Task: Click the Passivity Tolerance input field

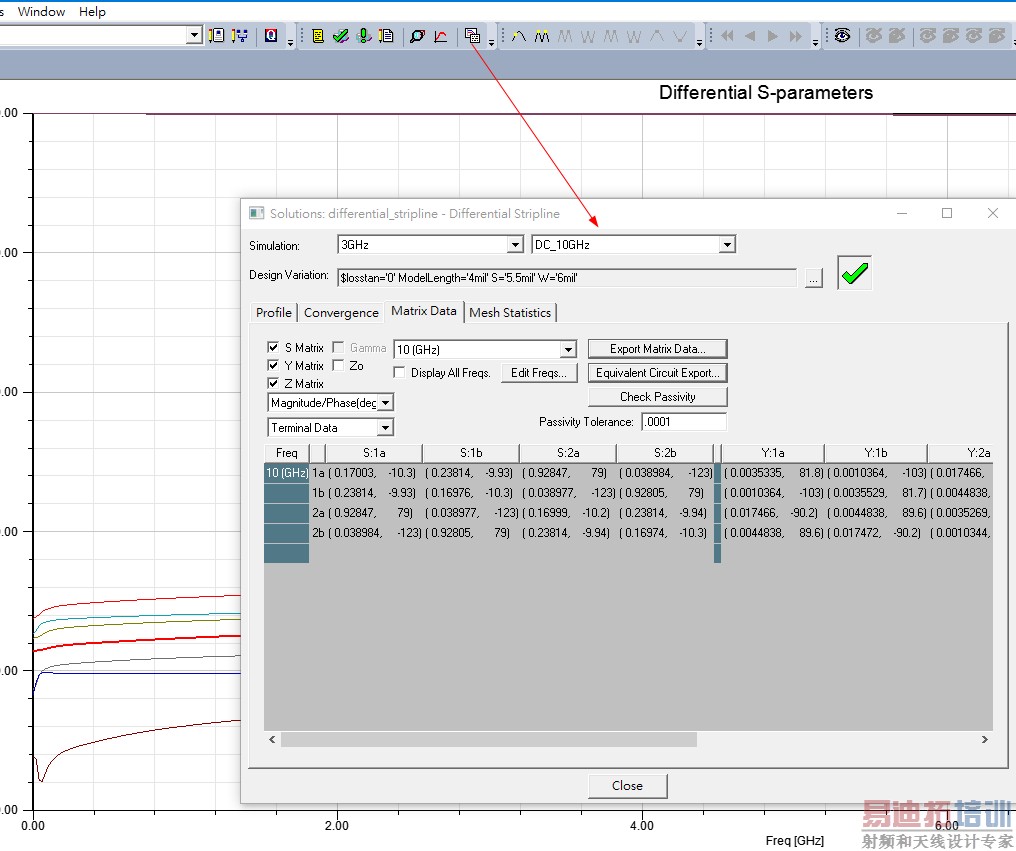Action: pyautogui.click(x=684, y=422)
